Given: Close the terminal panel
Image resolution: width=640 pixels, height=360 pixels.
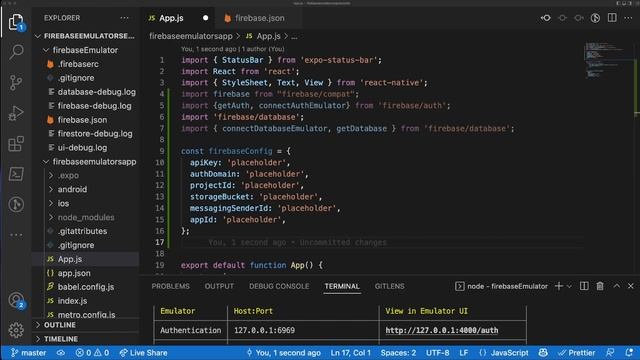Looking at the screenshot, I should (x=631, y=286).
